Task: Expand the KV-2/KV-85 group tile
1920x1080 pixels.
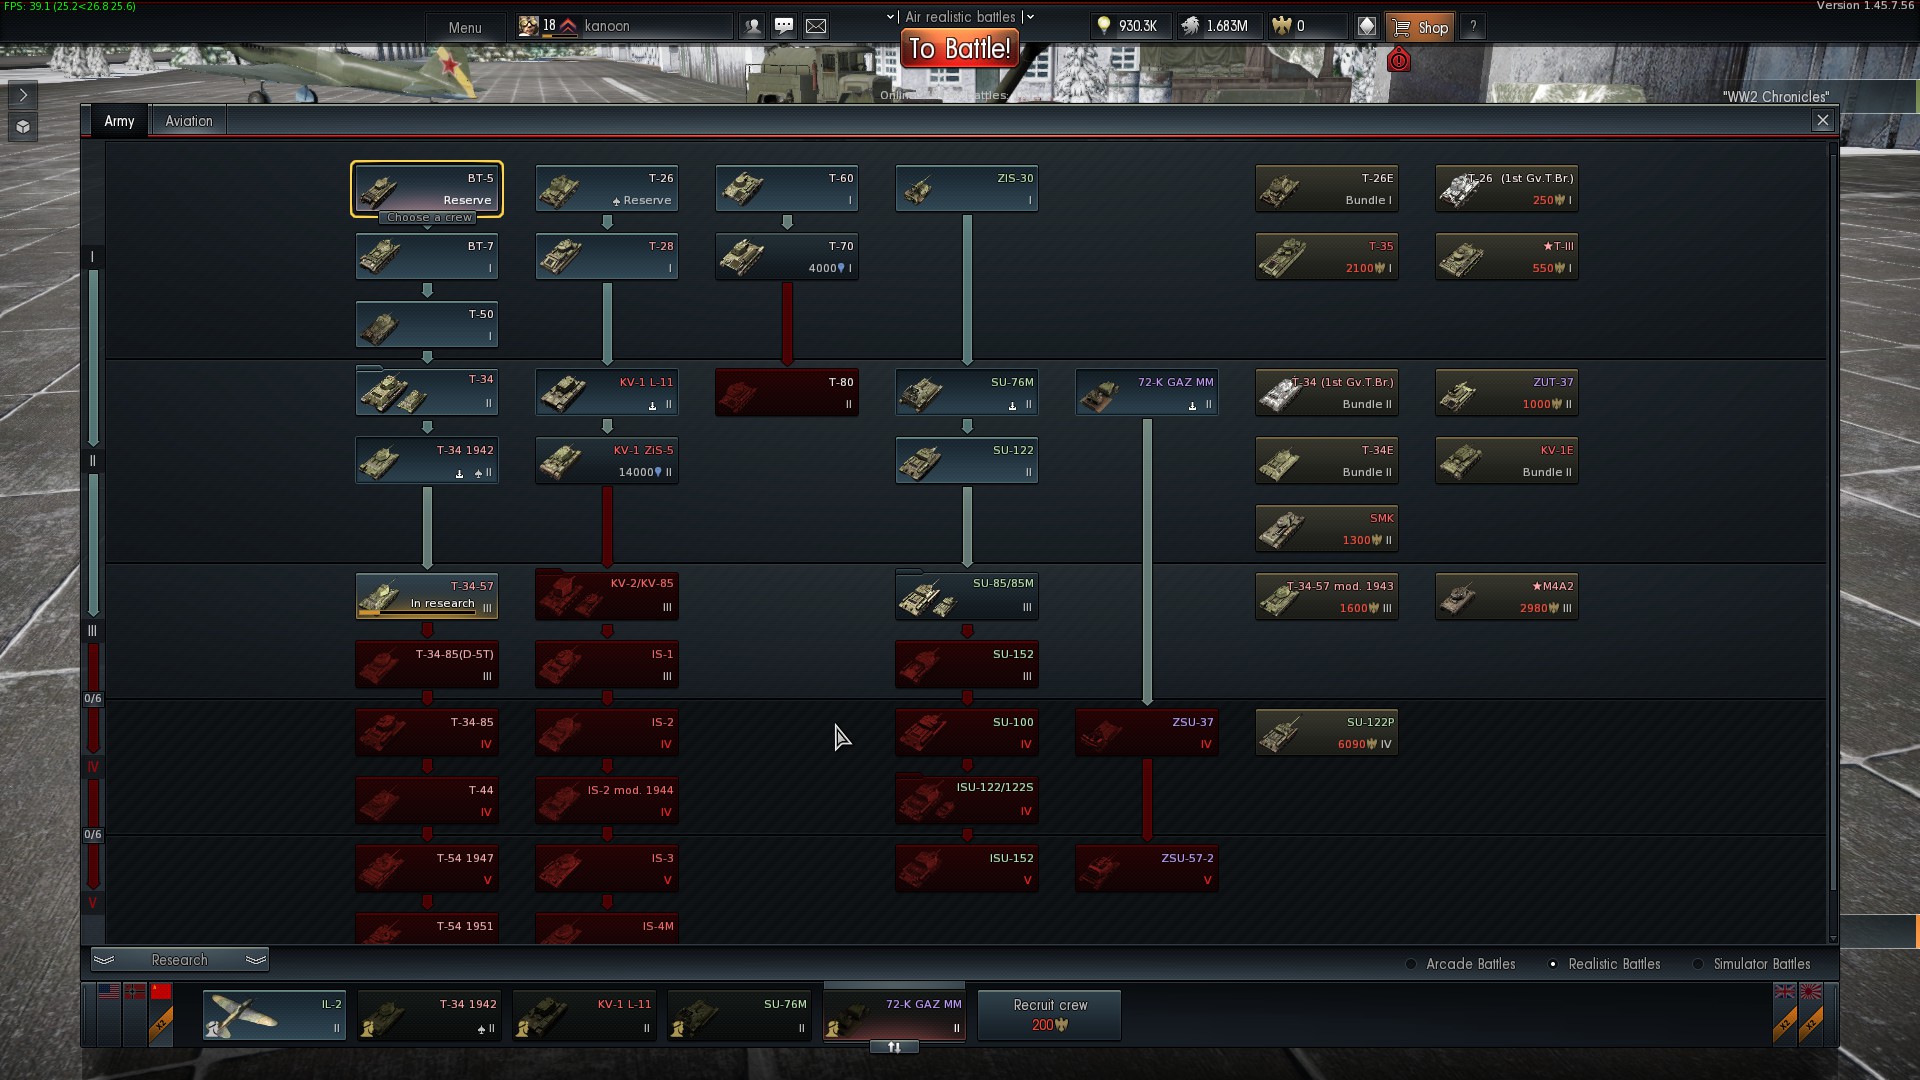Action: 607,597
